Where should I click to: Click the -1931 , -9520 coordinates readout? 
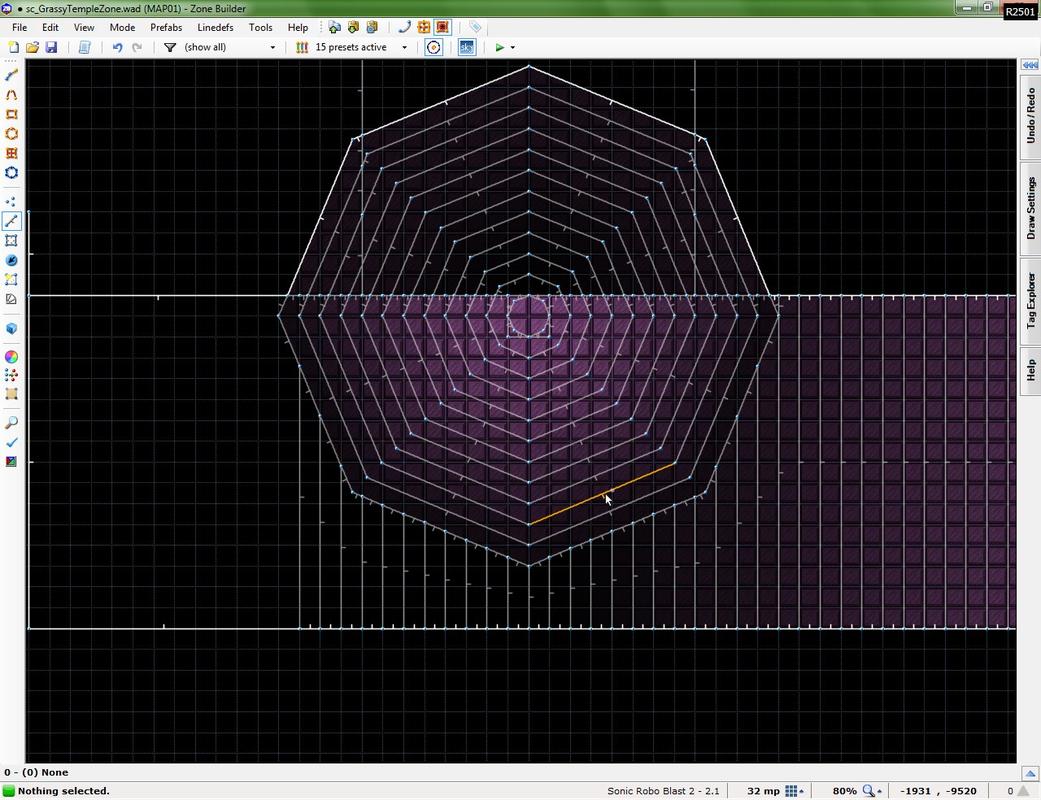pyautogui.click(x=938, y=791)
